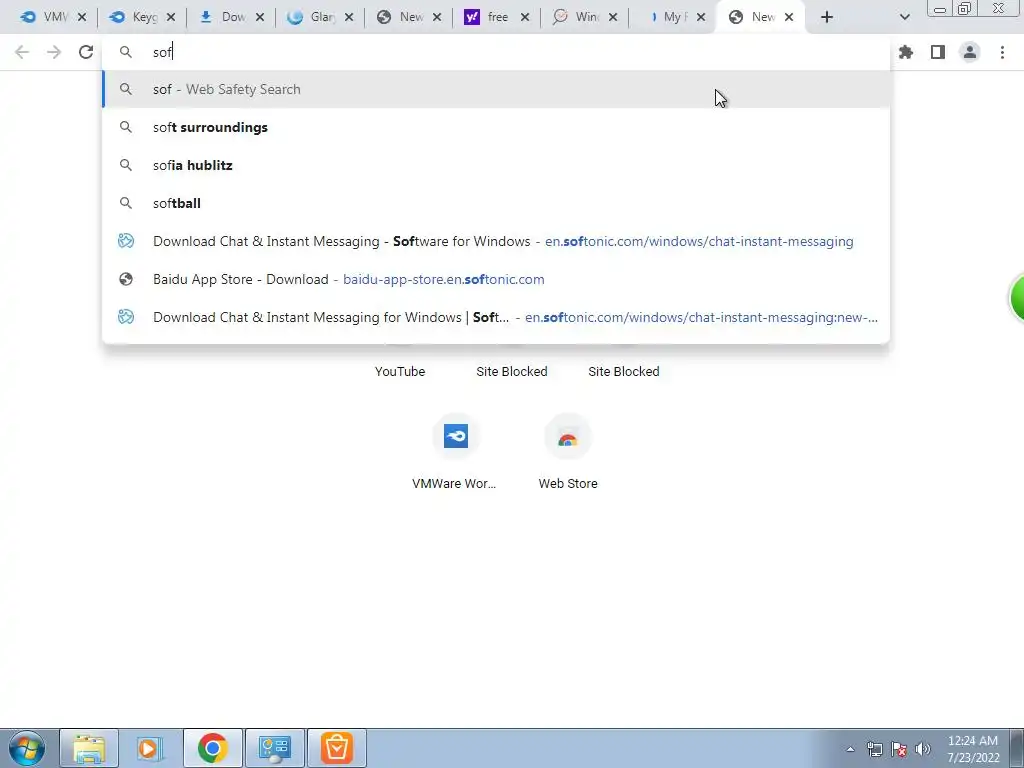Image resolution: width=1024 pixels, height=768 pixels.
Task: Open Windows Media Player from the taskbar
Action: coord(148,748)
